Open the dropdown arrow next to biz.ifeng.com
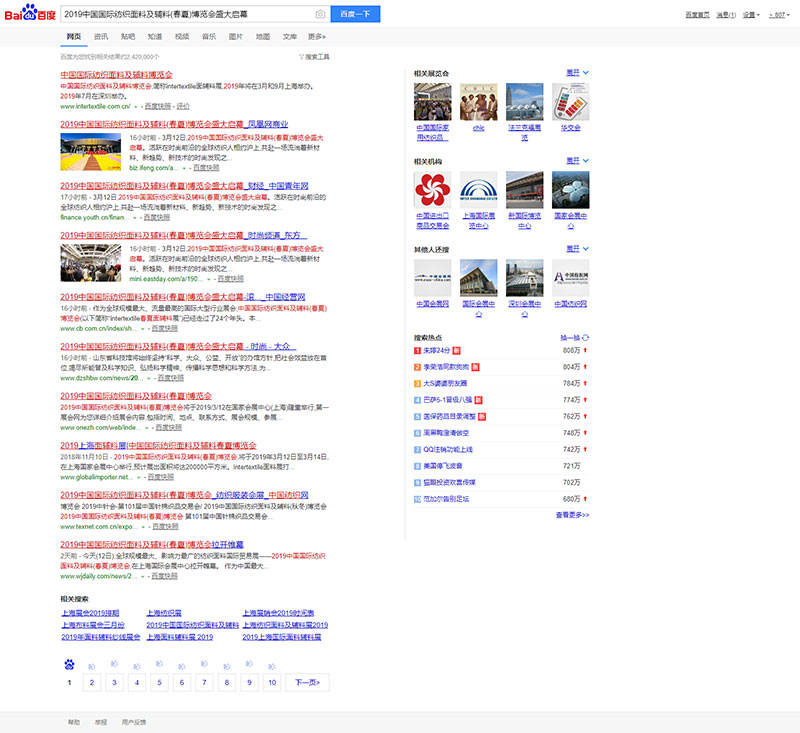800x733 pixels. tap(184, 168)
